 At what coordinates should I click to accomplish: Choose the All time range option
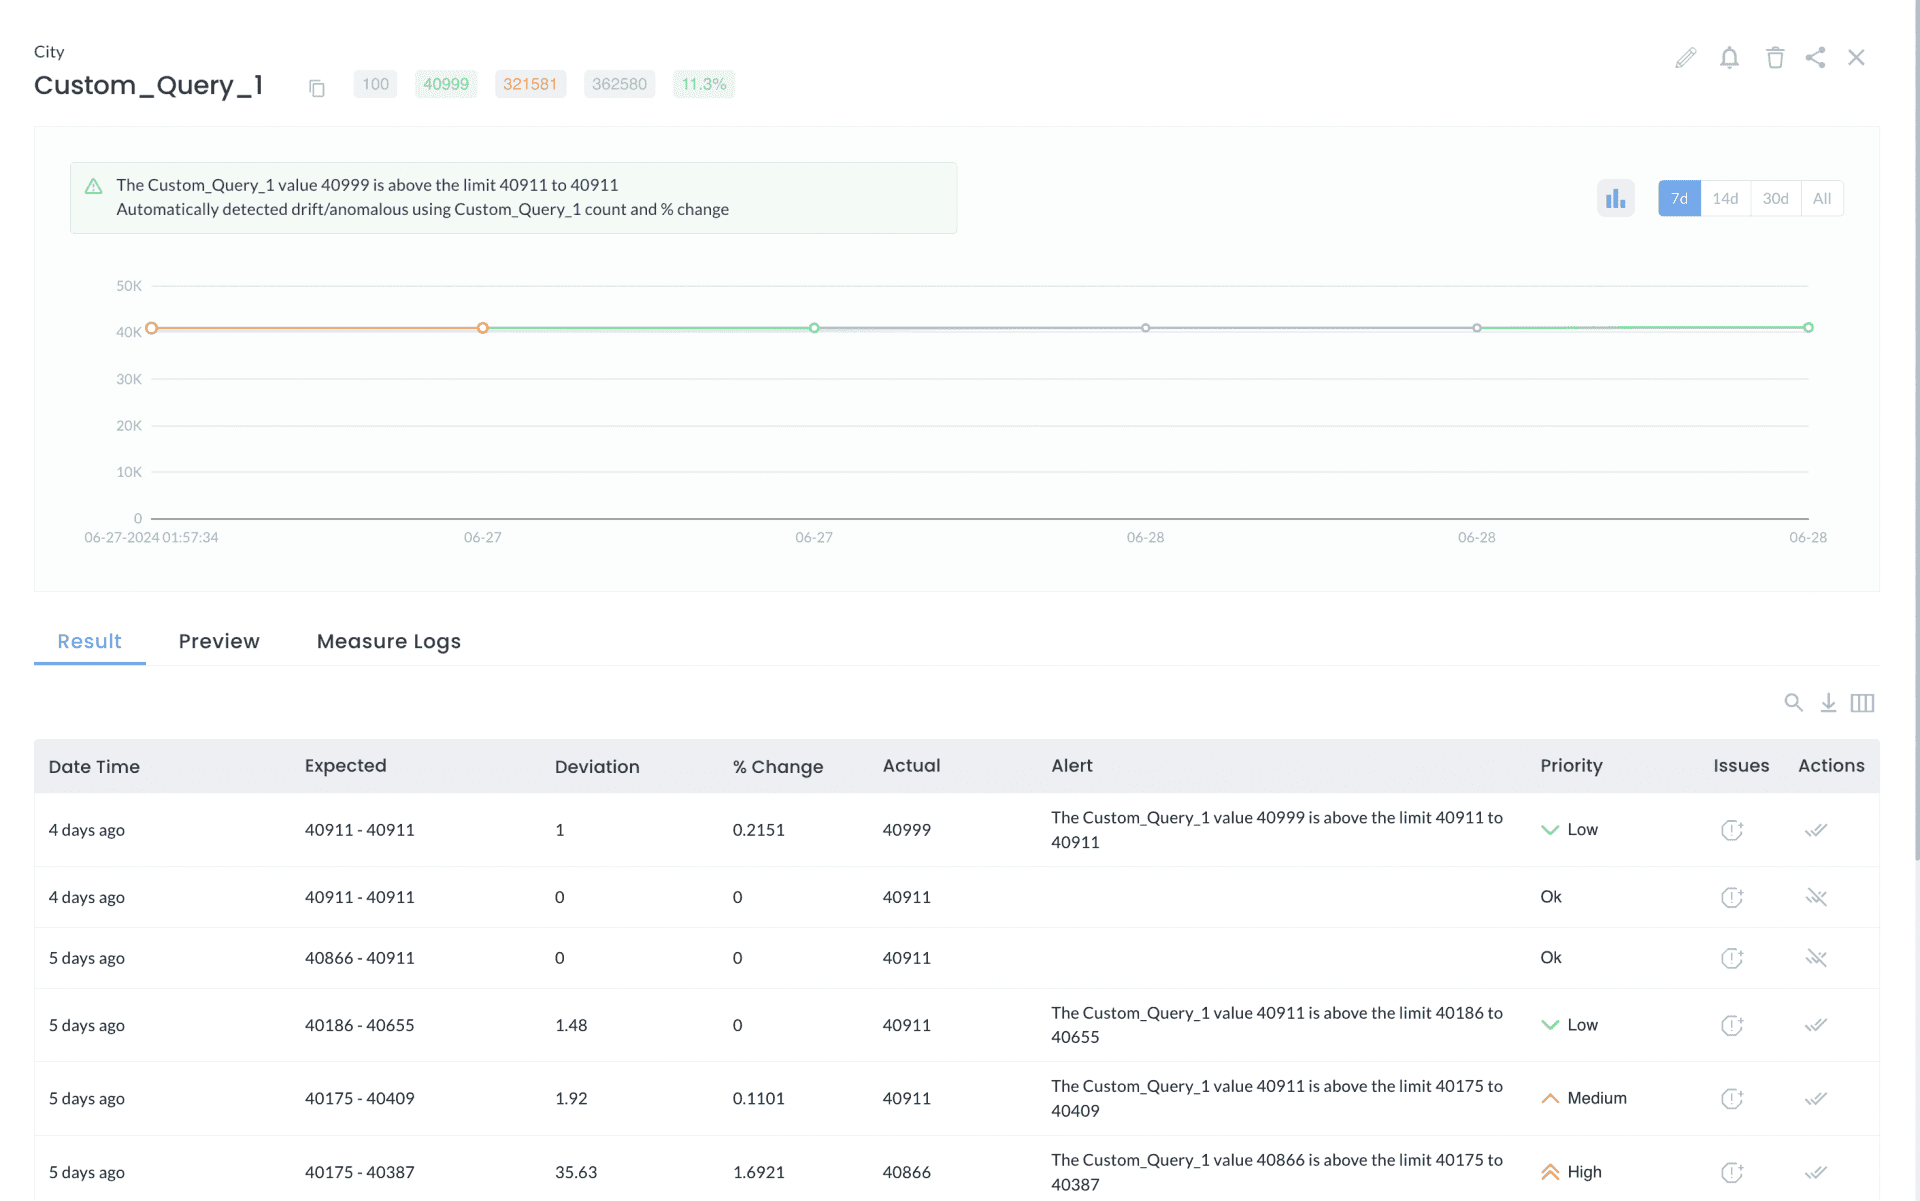click(1822, 198)
